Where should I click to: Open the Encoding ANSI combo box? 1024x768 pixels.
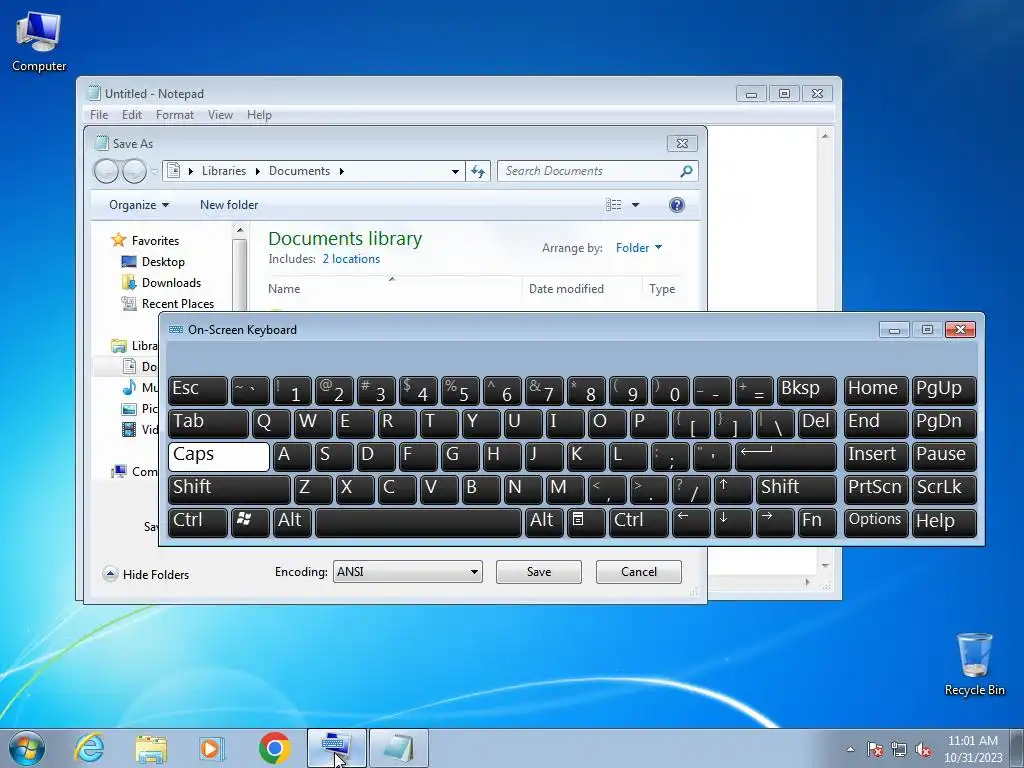click(x=408, y=571)
